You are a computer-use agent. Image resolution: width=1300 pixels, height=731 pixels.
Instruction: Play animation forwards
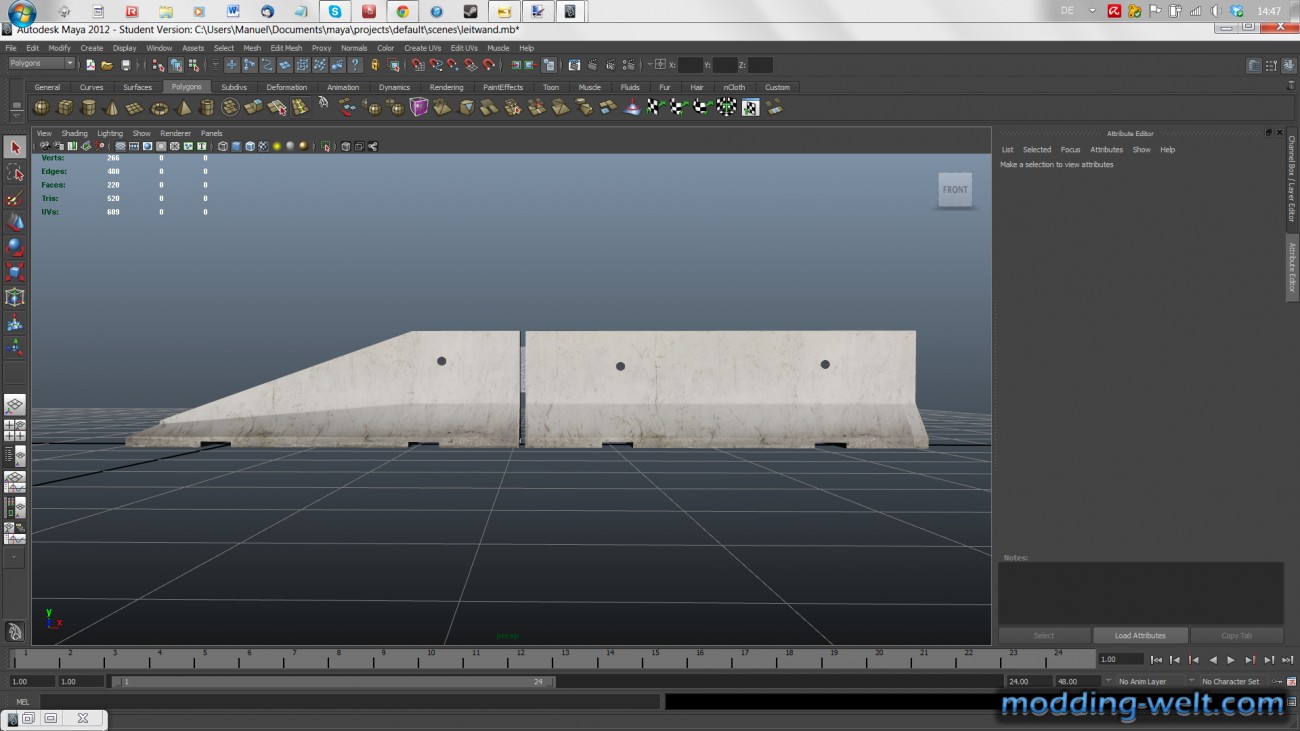pyautogui.click(x=1231, y=660)
